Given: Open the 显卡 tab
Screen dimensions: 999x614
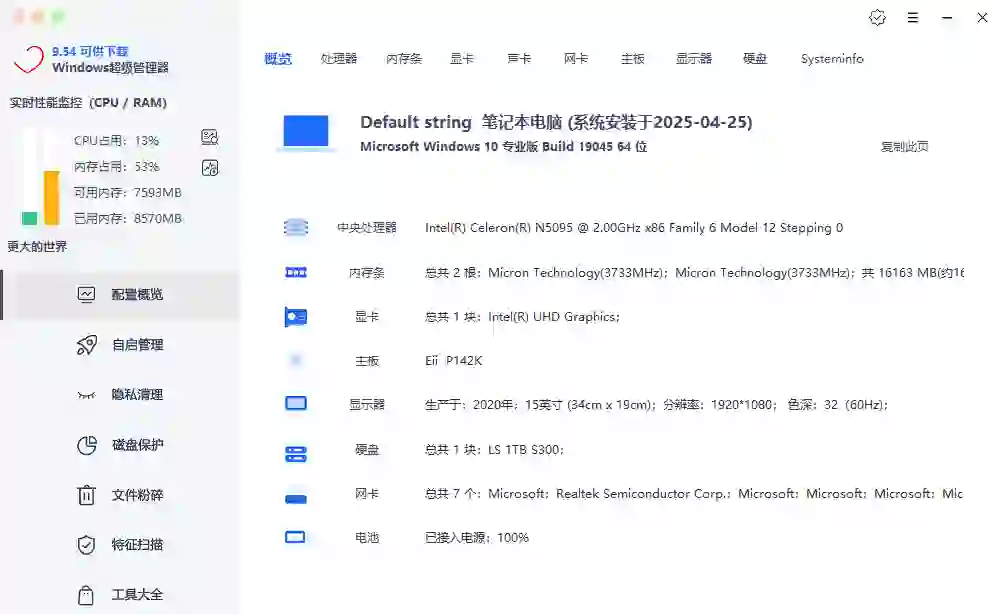Looking at the screenshot, I should click(x=462, y=59).
